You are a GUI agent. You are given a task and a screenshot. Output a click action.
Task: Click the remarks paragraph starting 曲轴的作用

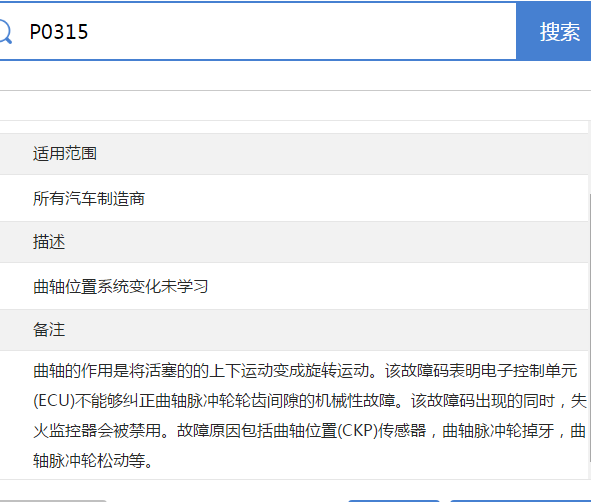coord(309,415)
